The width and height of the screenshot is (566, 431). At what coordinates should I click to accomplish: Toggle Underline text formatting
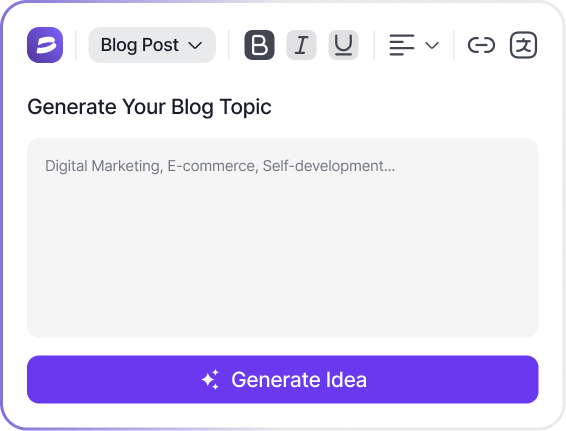343,45
